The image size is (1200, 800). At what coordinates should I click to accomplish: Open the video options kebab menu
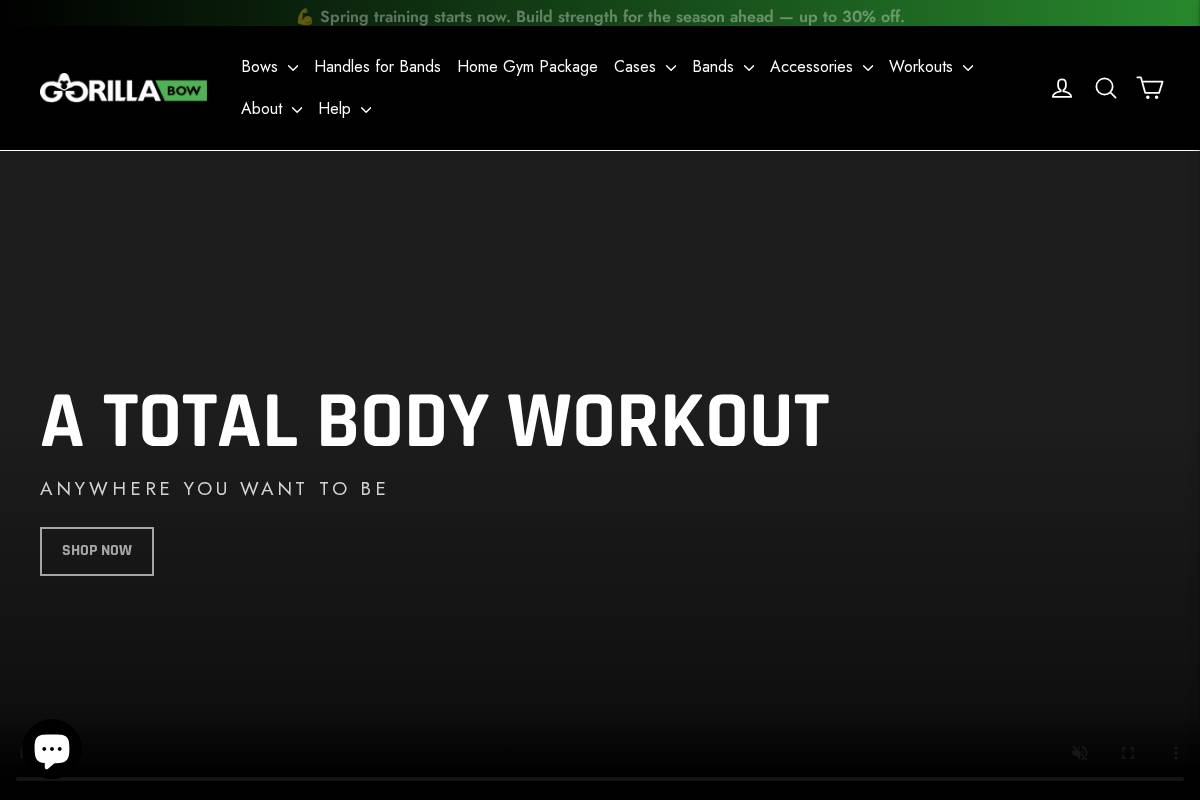click(x=1176, y=753)
